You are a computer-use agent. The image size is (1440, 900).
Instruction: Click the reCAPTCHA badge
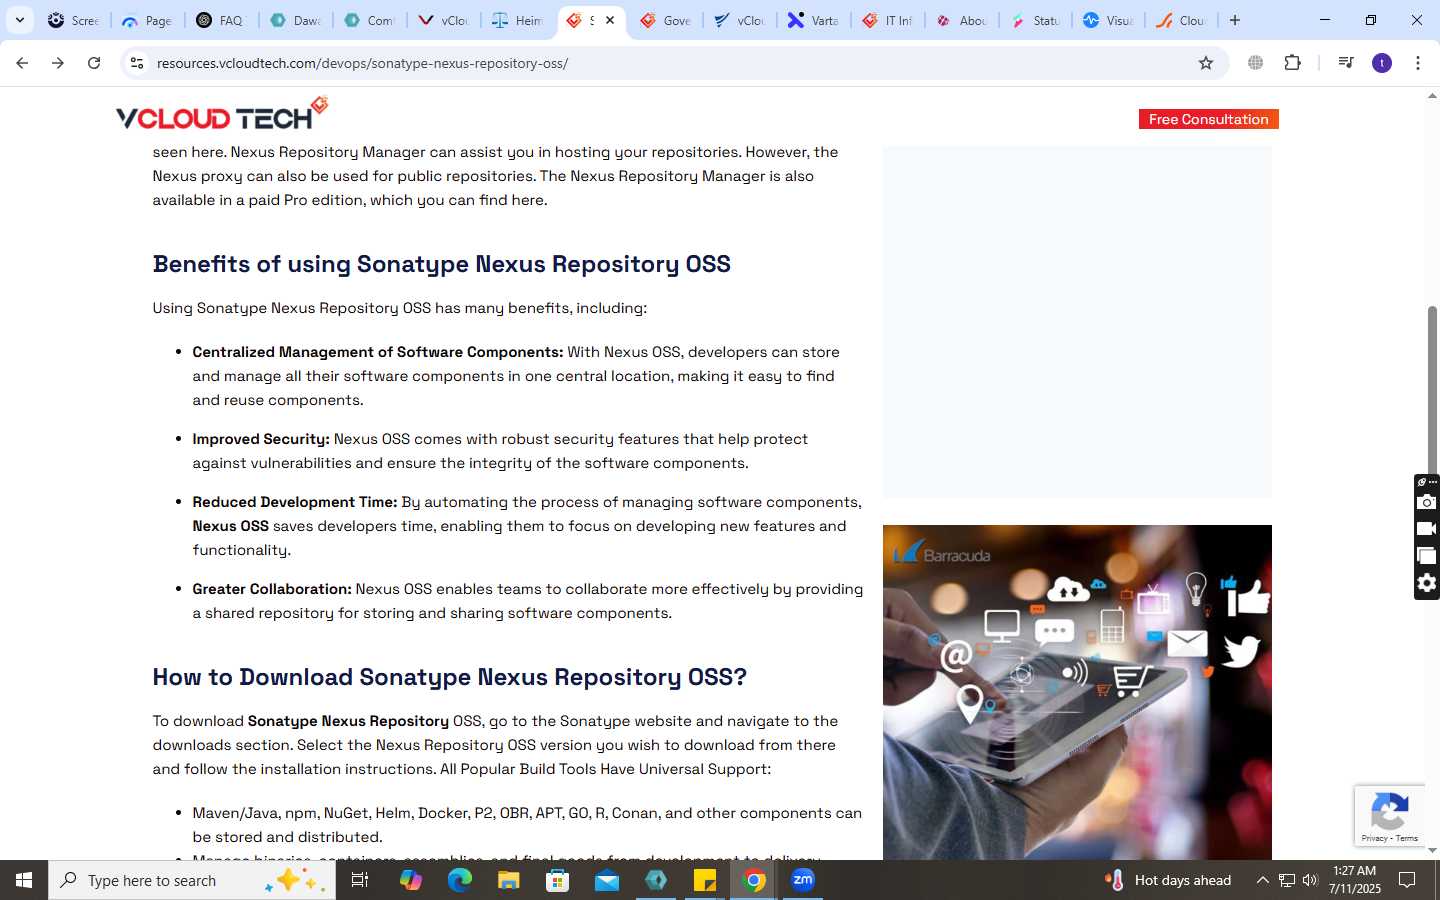point(1390,816)
